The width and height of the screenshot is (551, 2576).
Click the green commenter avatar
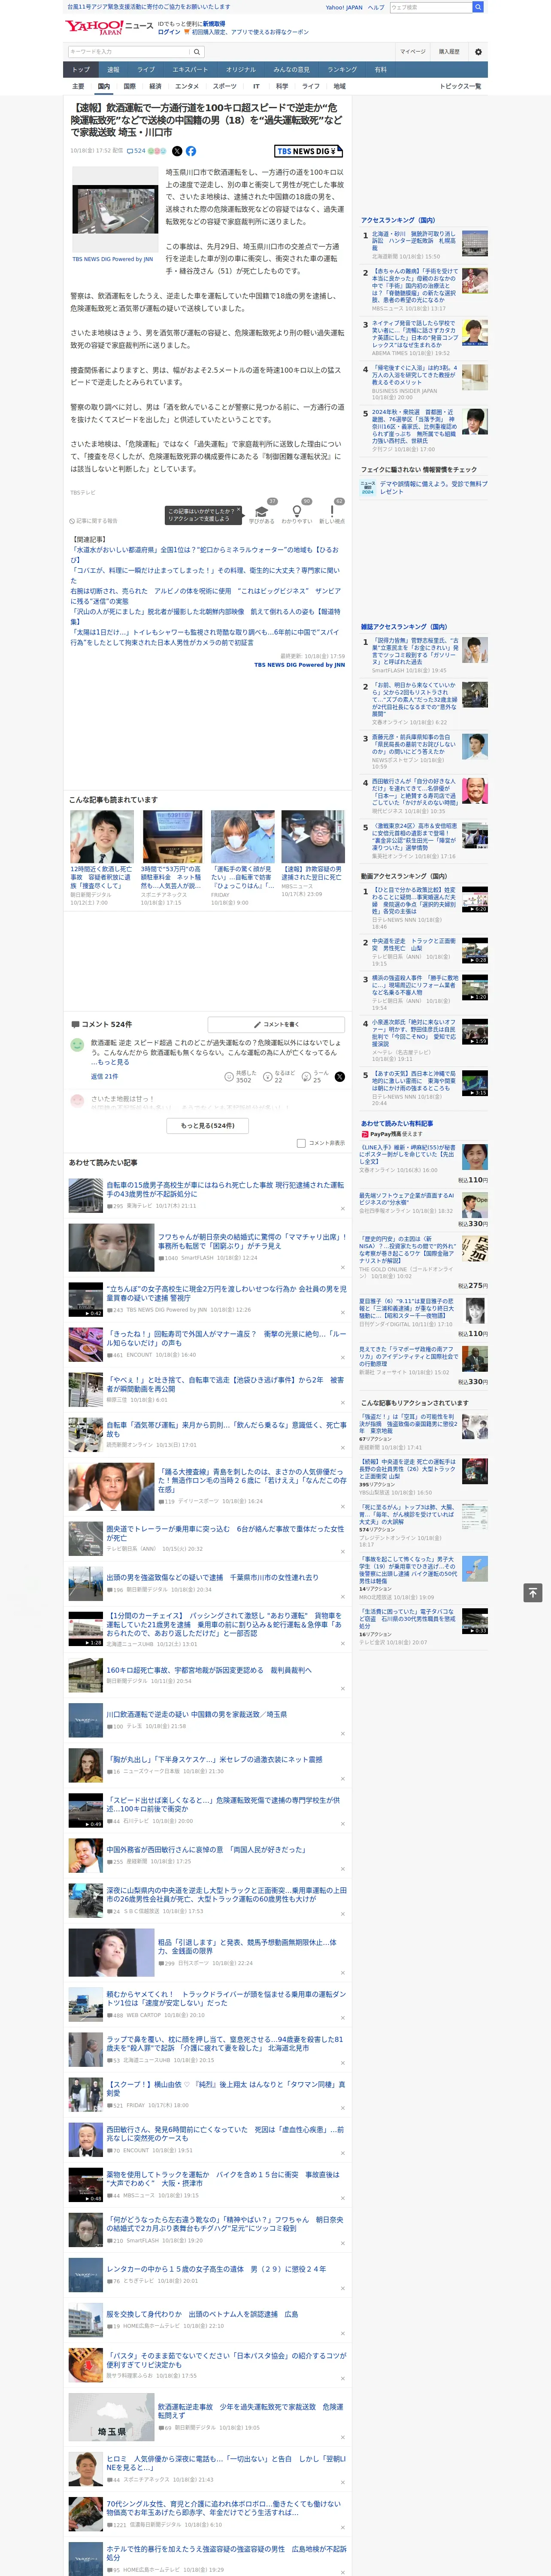click(x=77, y=1045)
